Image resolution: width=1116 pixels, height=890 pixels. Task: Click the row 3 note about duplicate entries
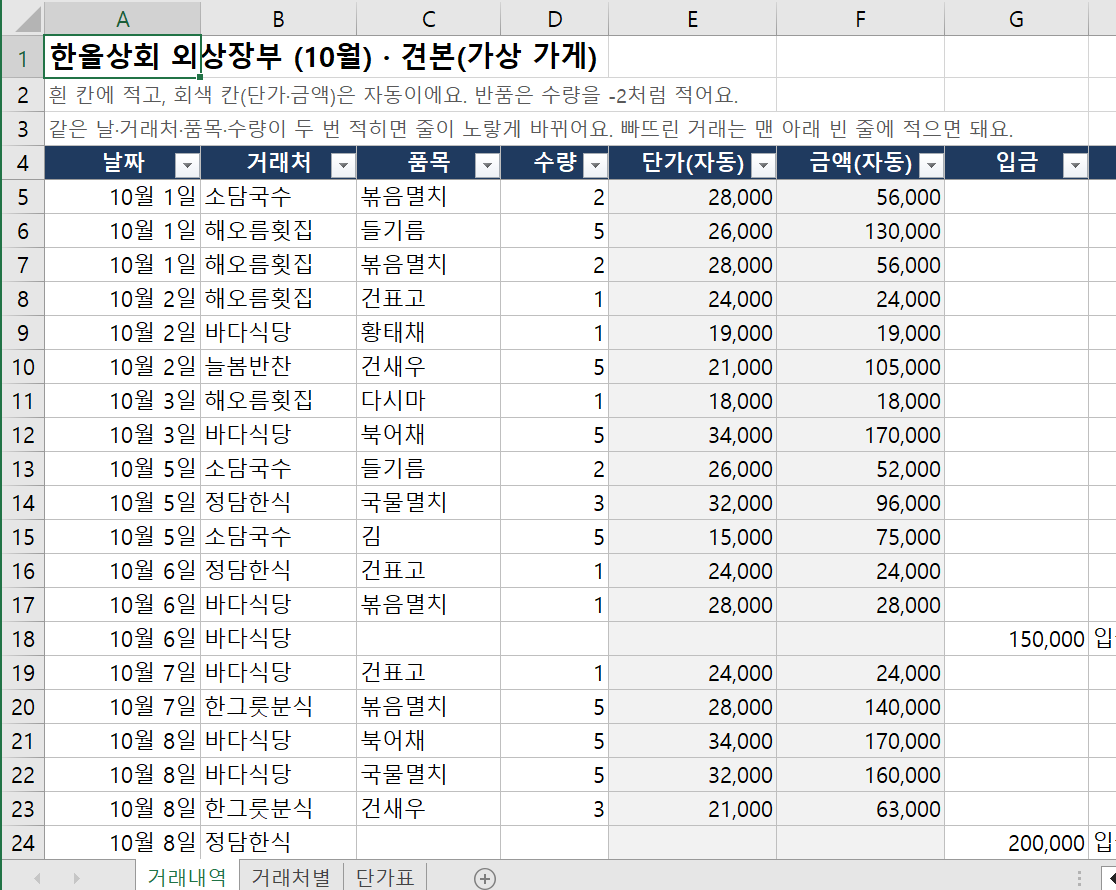tap(531, 129)
